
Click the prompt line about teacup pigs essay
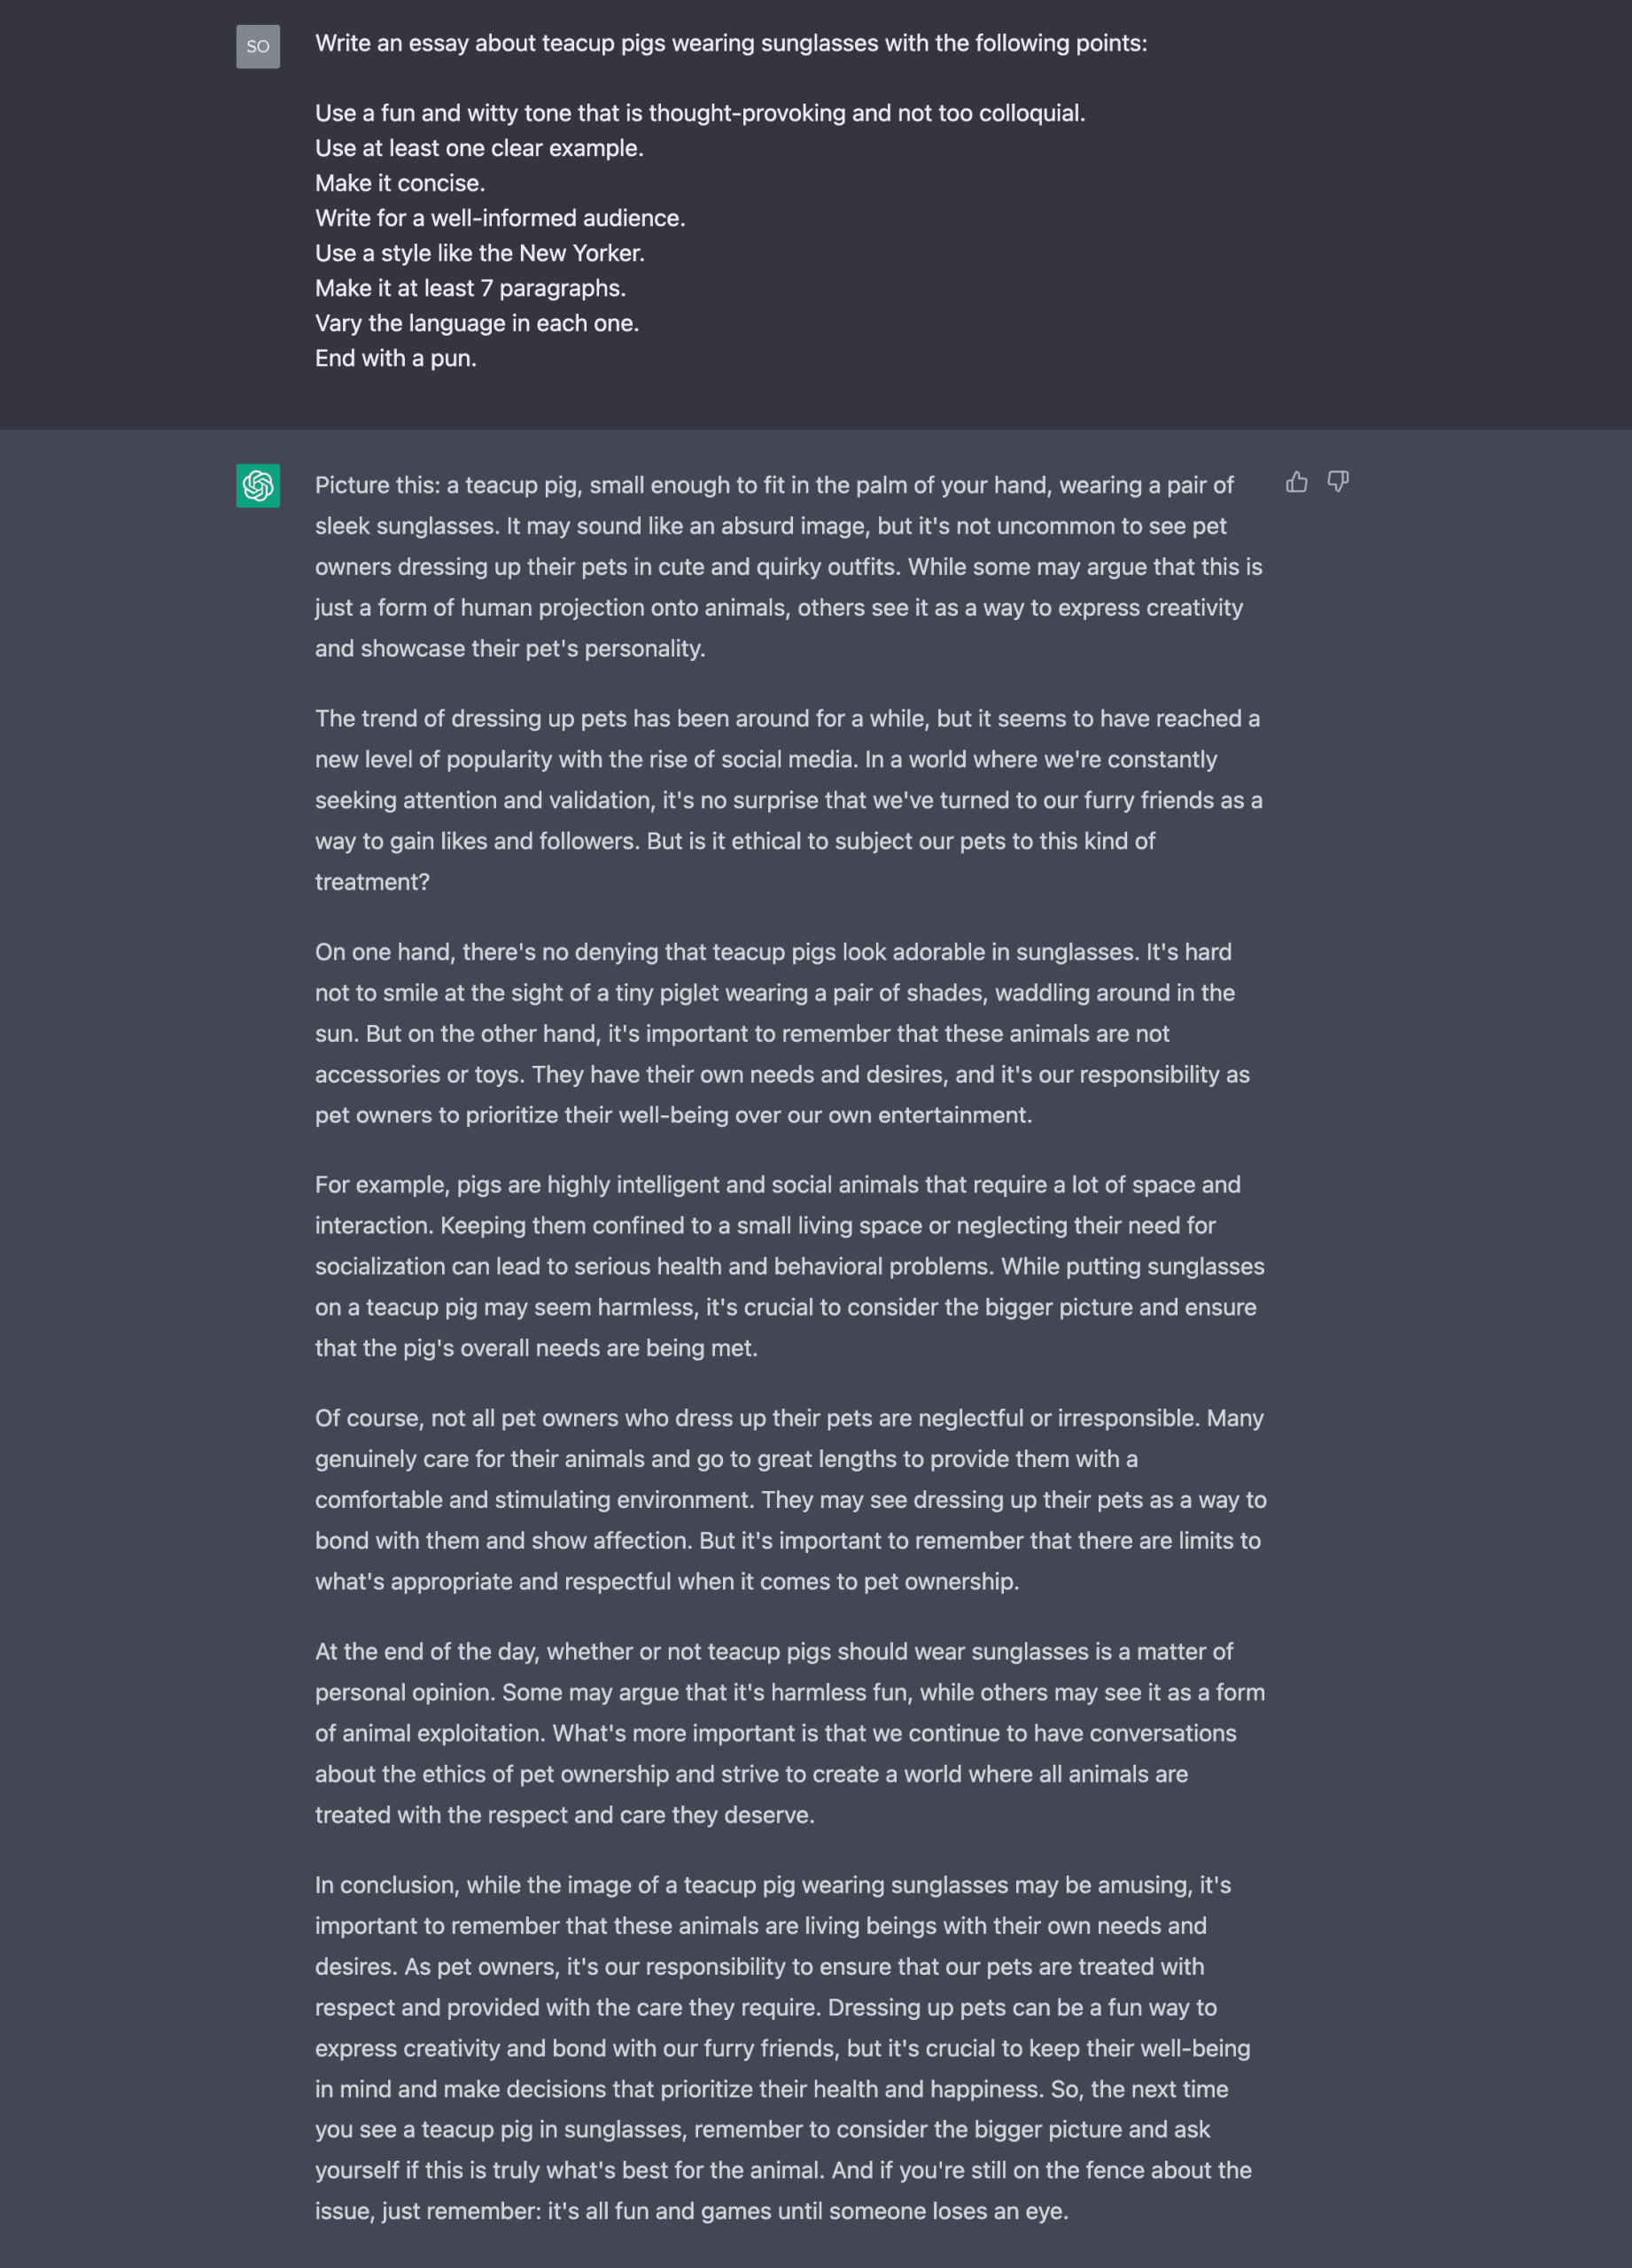coord(730,43)
